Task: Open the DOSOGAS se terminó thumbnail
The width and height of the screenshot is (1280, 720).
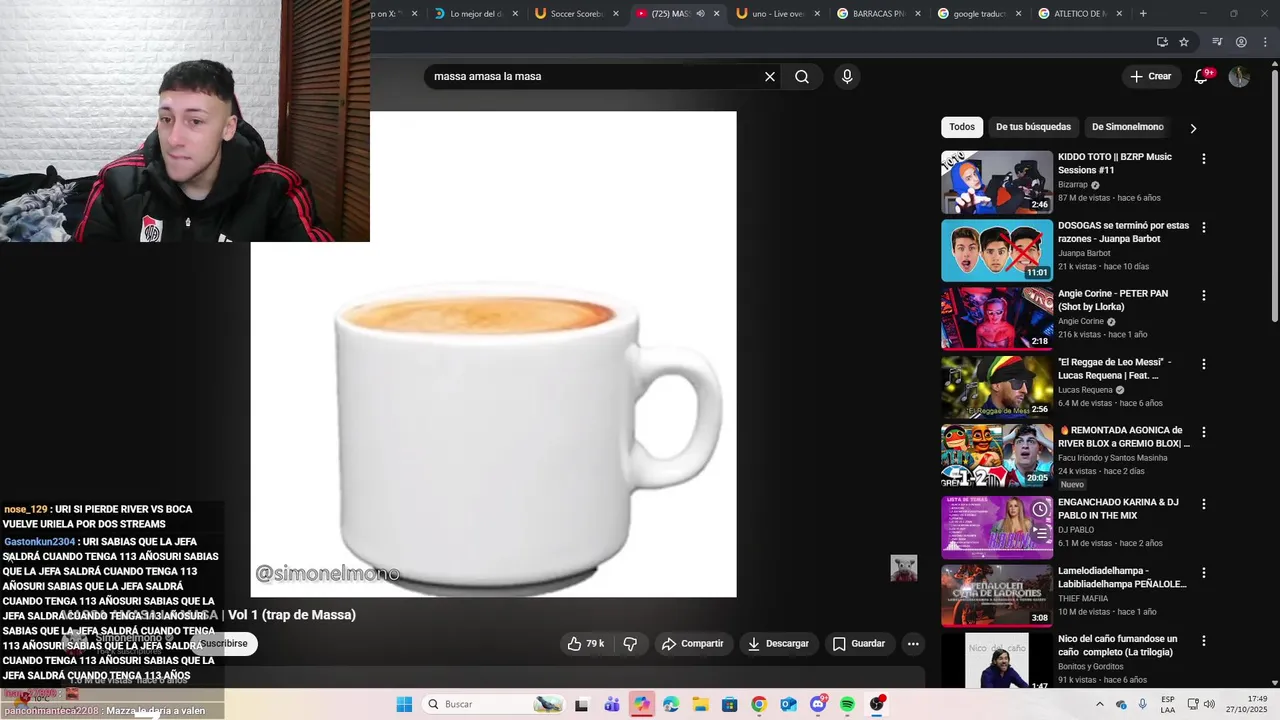Action: (997, 250)
